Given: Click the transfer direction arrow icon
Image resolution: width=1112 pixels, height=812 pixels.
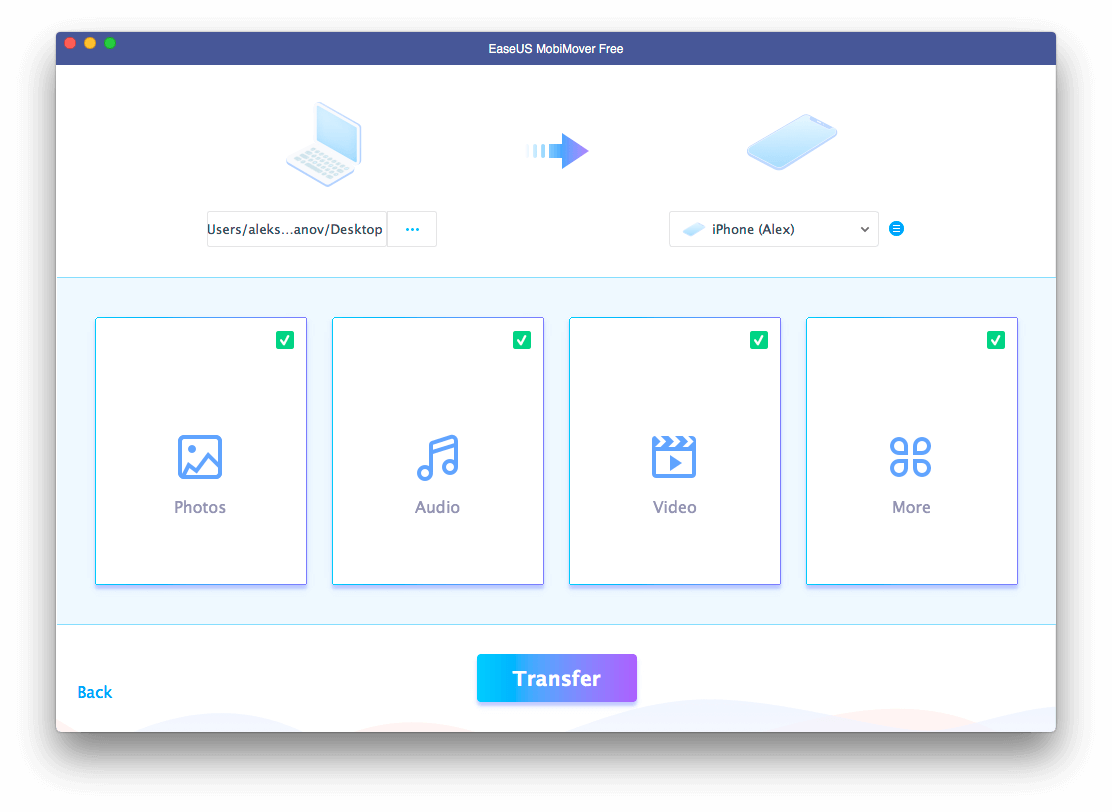Looking at the screenshot, I should (x=557, y=150).
